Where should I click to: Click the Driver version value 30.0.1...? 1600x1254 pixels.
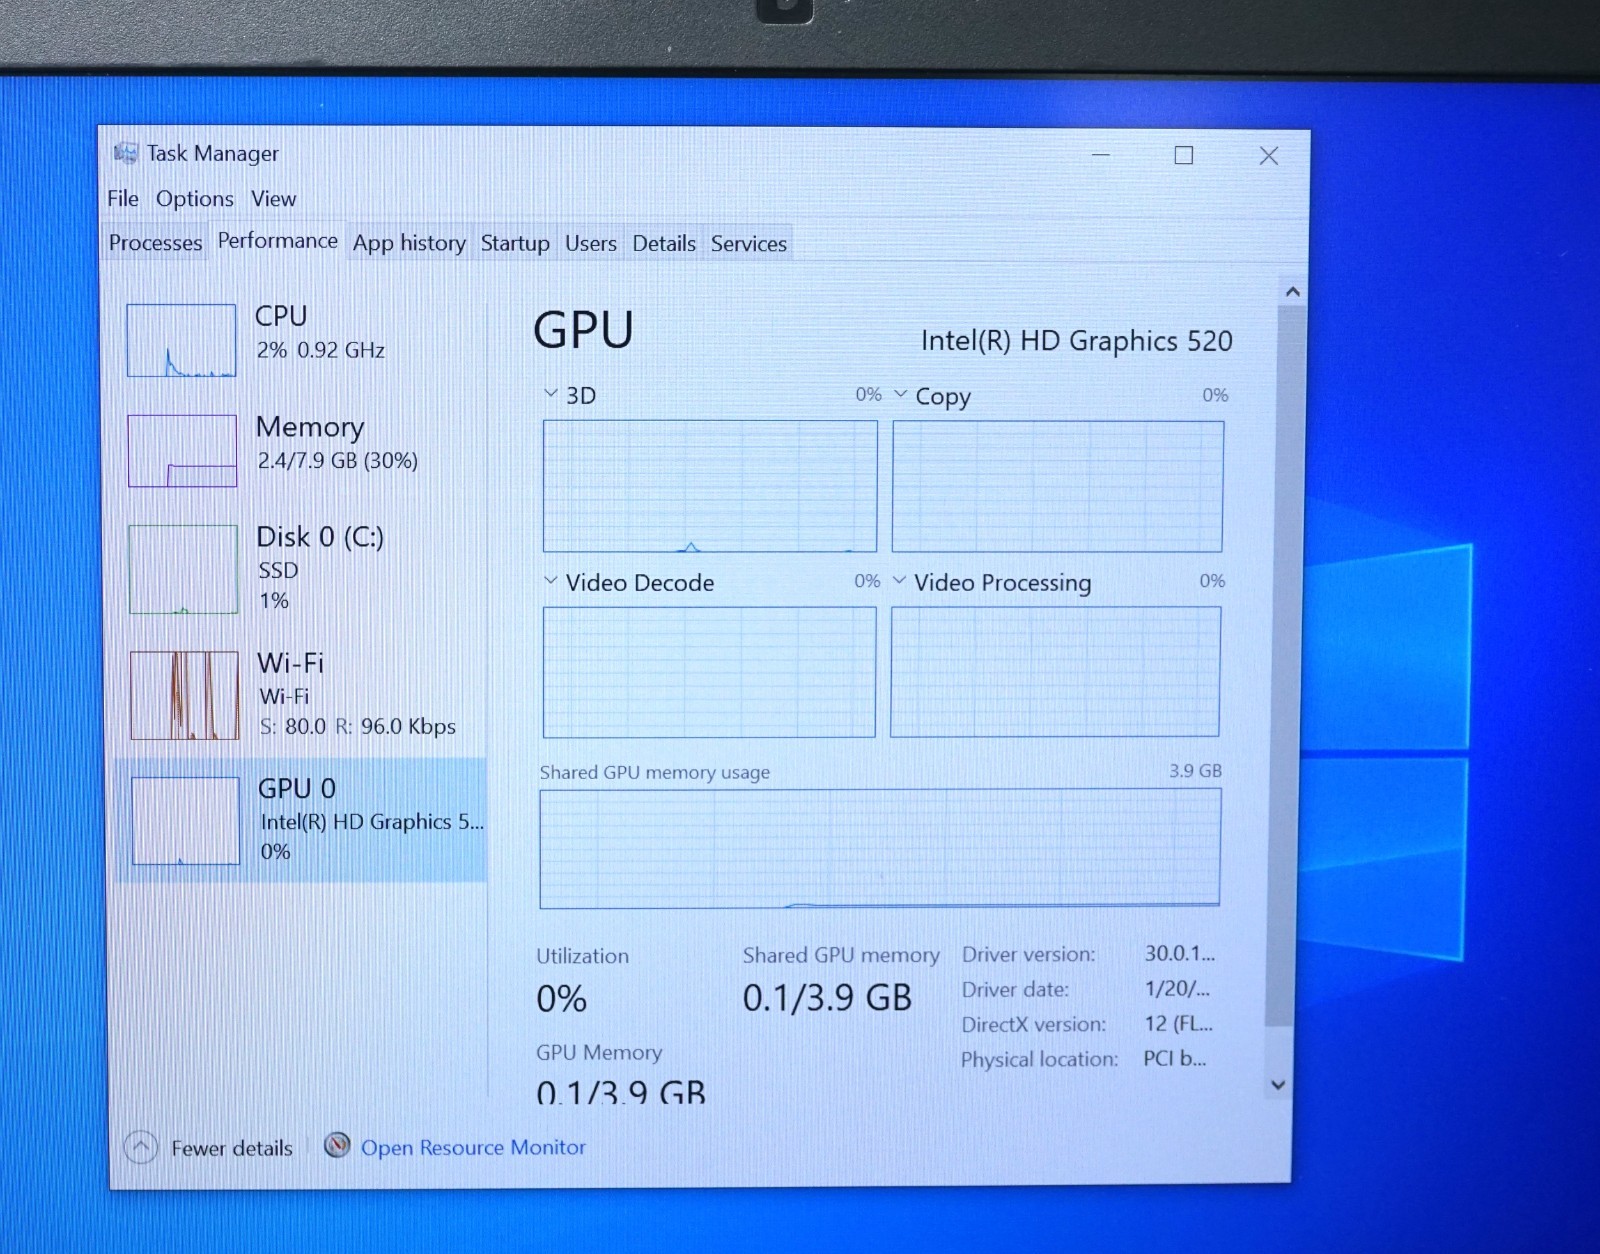click(1179, 953)
